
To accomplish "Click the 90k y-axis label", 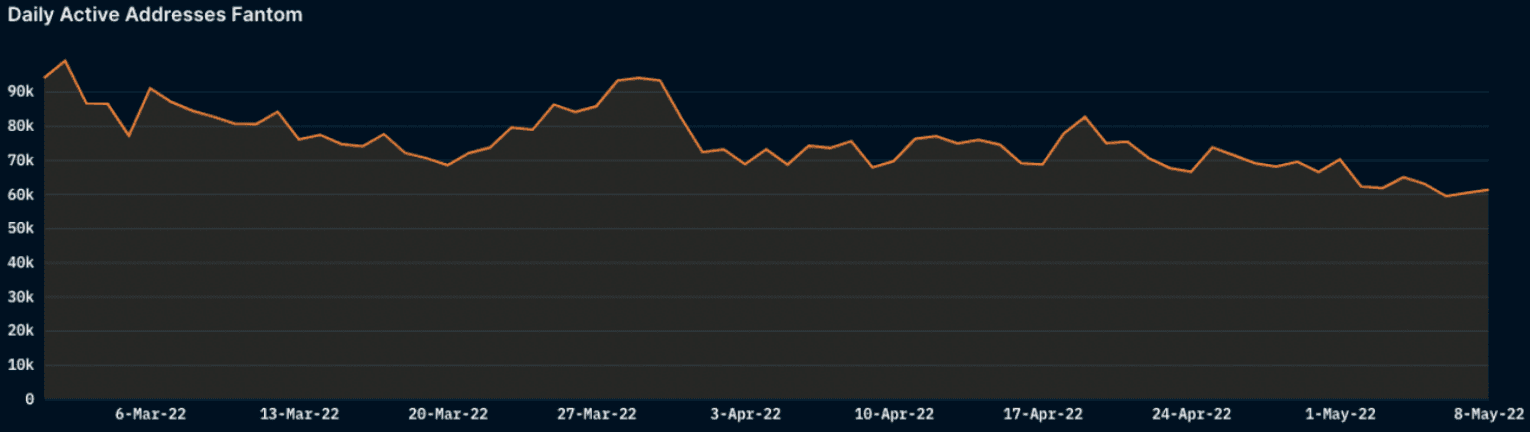I will point(19,92).
